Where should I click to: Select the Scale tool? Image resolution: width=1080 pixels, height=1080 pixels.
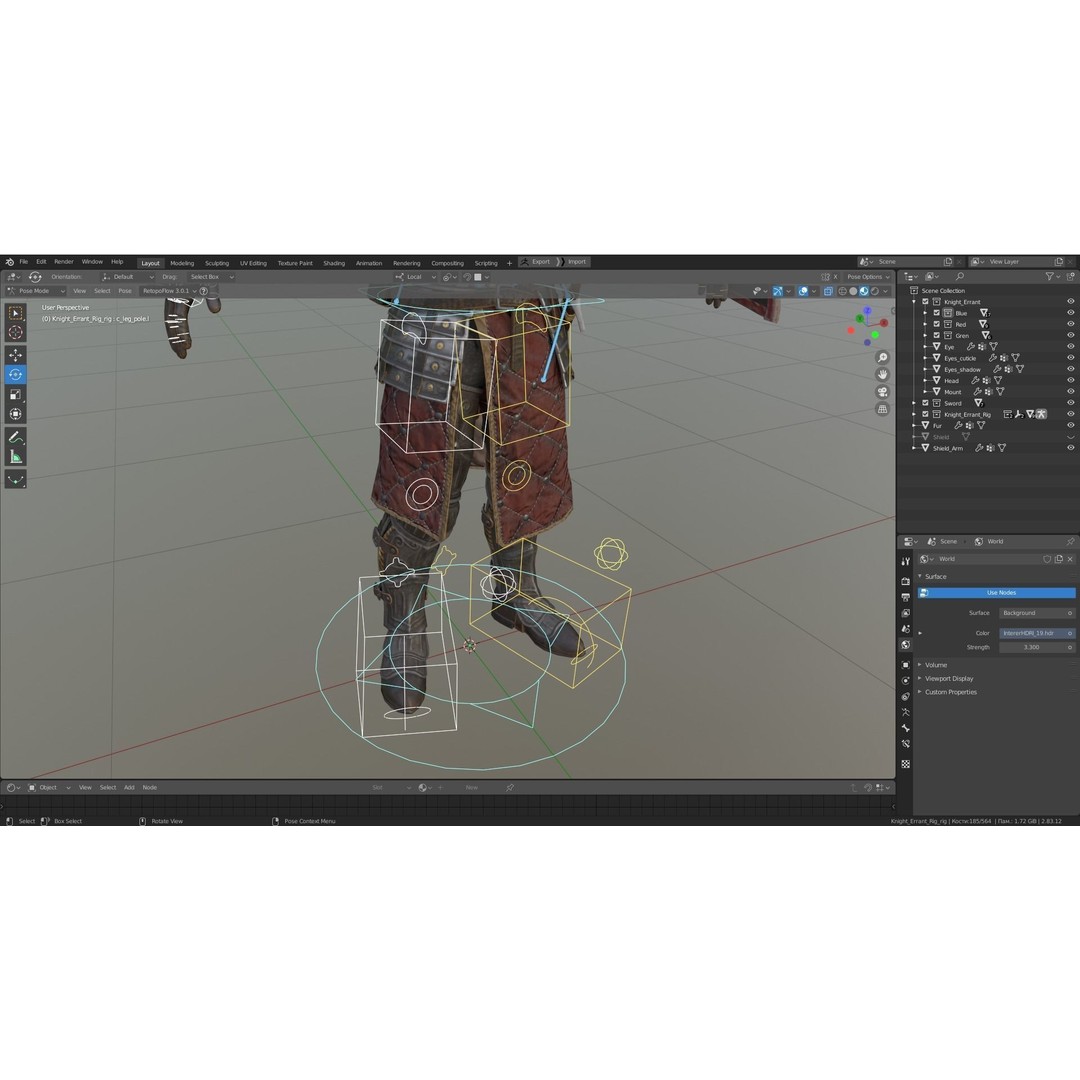click(x=15, y=395)
